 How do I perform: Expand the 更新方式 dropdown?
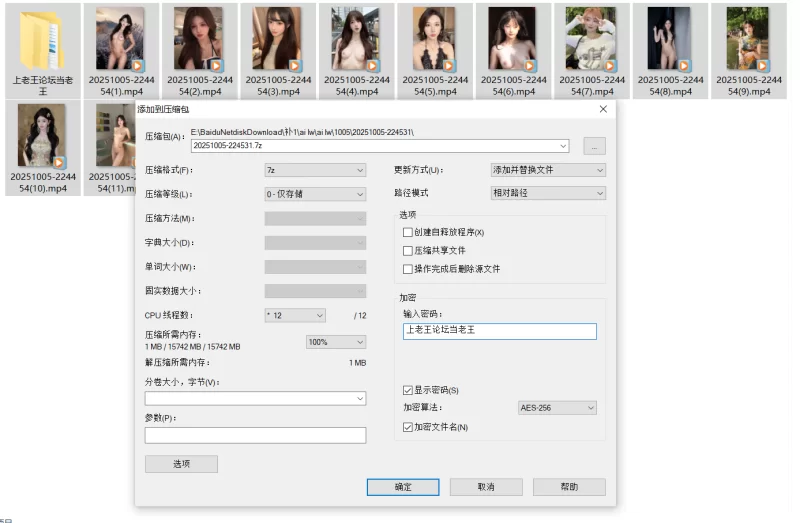coord(547,170)
